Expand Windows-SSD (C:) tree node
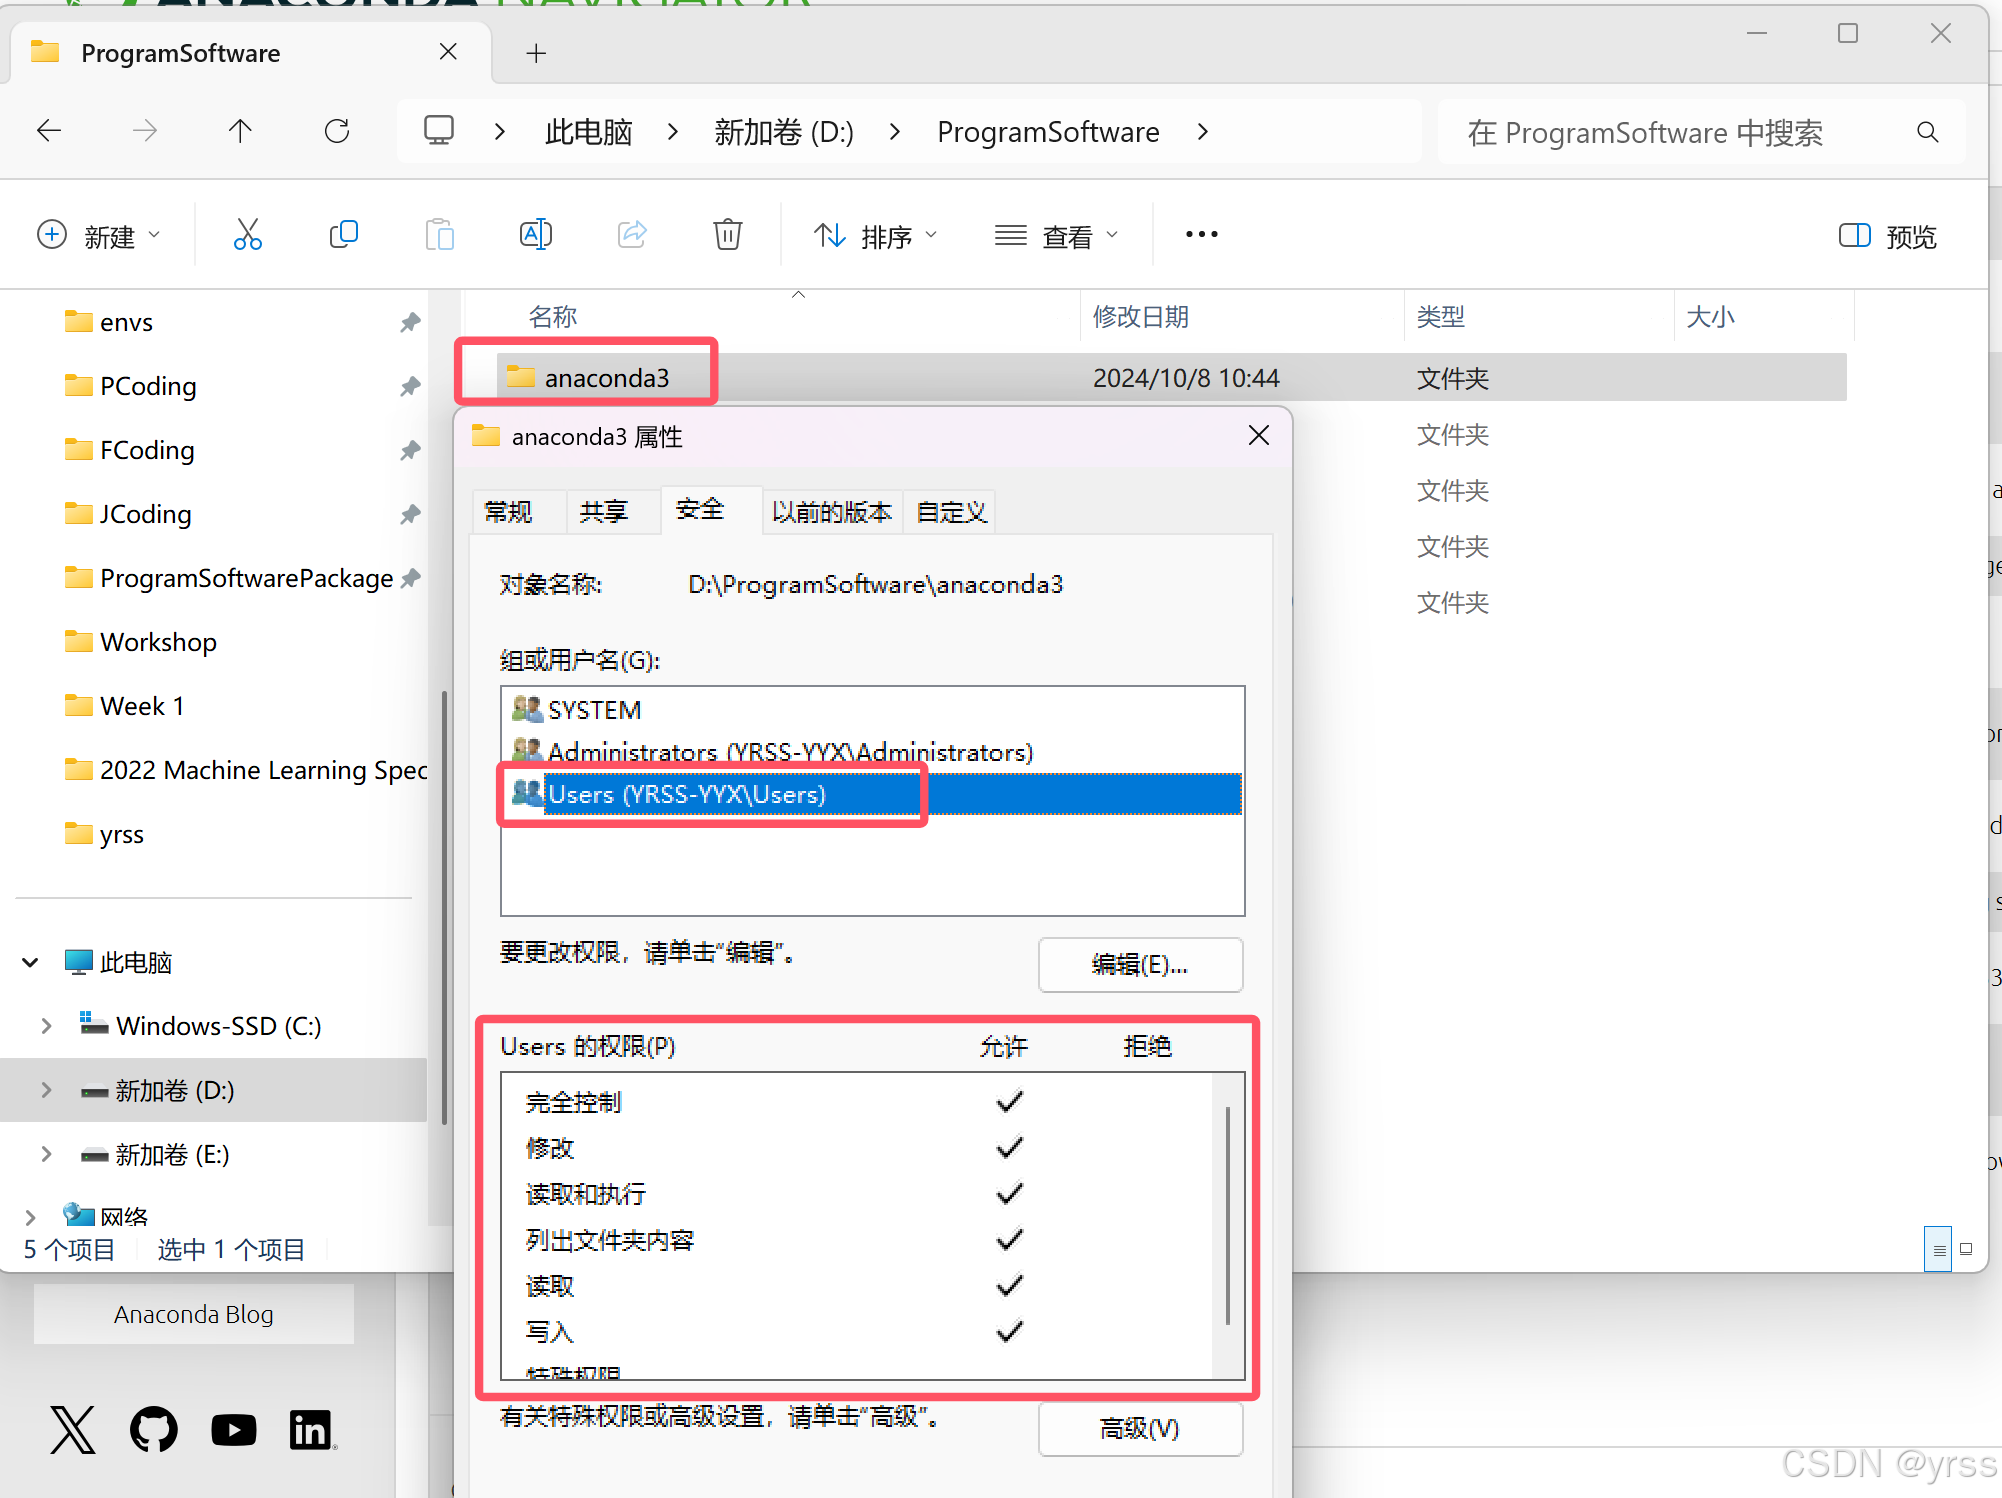The image size is (2002, 1498). [46, 1026]
